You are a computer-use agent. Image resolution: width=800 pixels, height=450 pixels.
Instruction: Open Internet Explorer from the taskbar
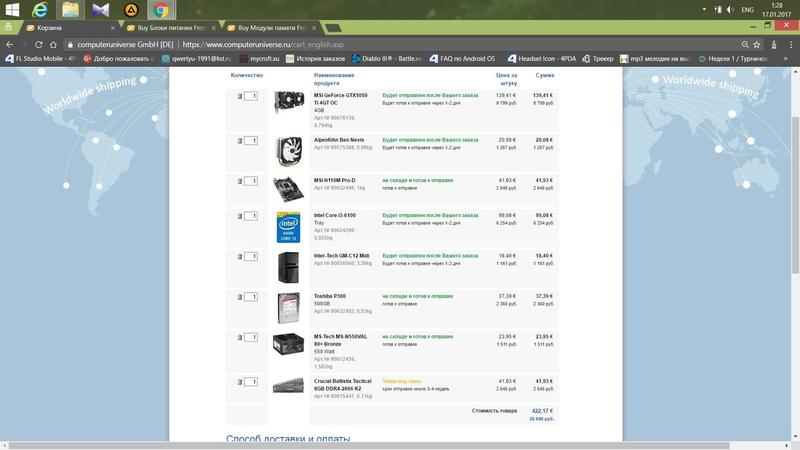pos(40,11)
